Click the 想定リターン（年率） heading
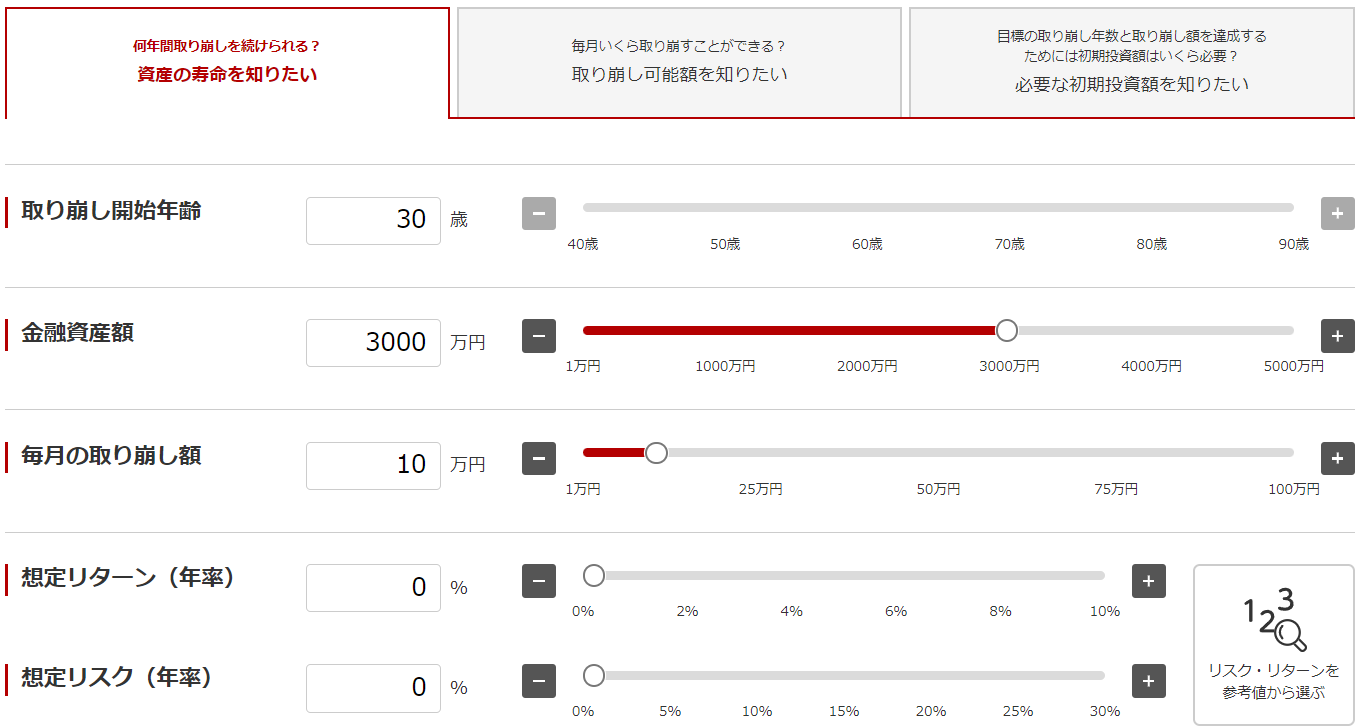Image resolution: width=1363 pixels, height=728 pixels. click(128, 578)
